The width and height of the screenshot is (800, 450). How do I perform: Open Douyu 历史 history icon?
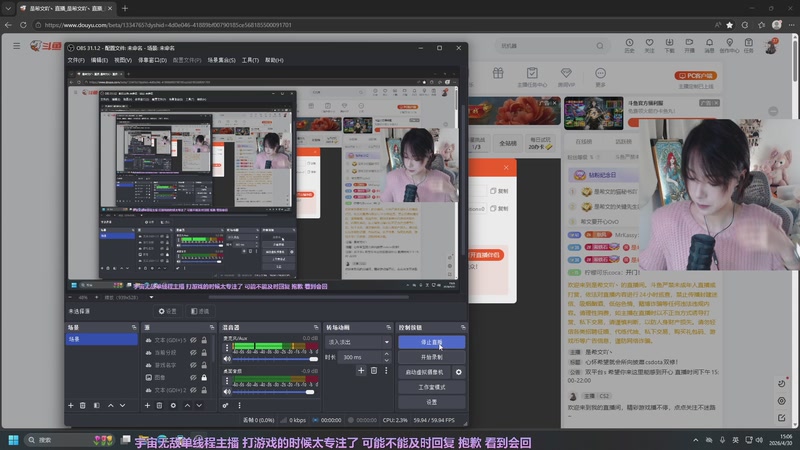629,45
